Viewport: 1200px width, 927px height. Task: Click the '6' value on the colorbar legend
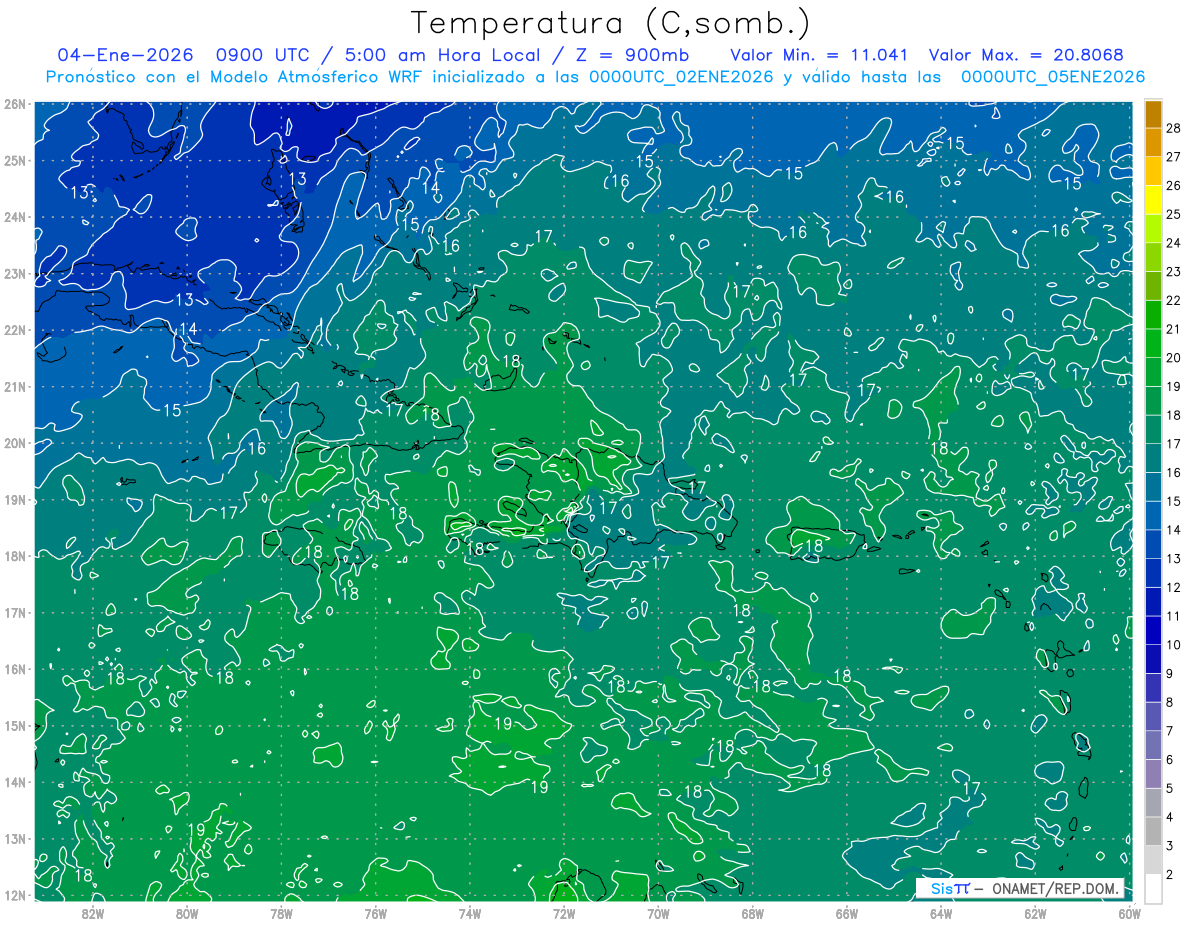click(1170, 760)
